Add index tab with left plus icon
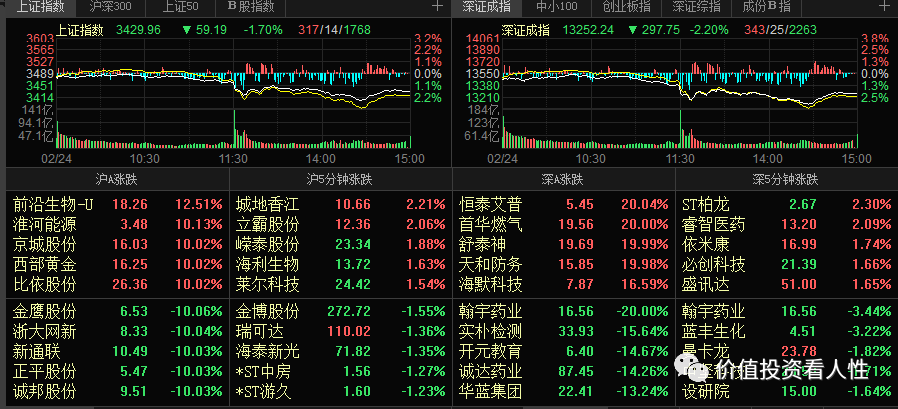 coord(437,6)
